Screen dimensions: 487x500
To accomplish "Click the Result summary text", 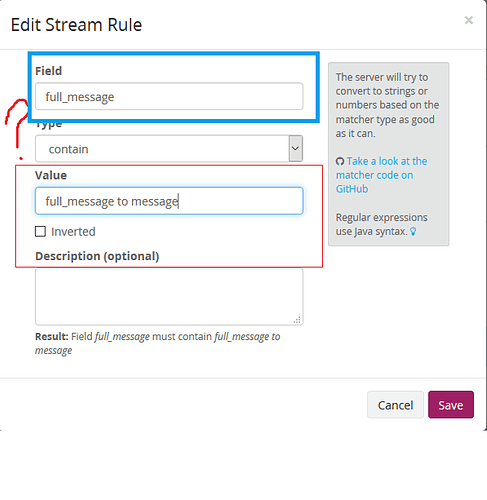I will pyautogui.click(x=158, y=343).
